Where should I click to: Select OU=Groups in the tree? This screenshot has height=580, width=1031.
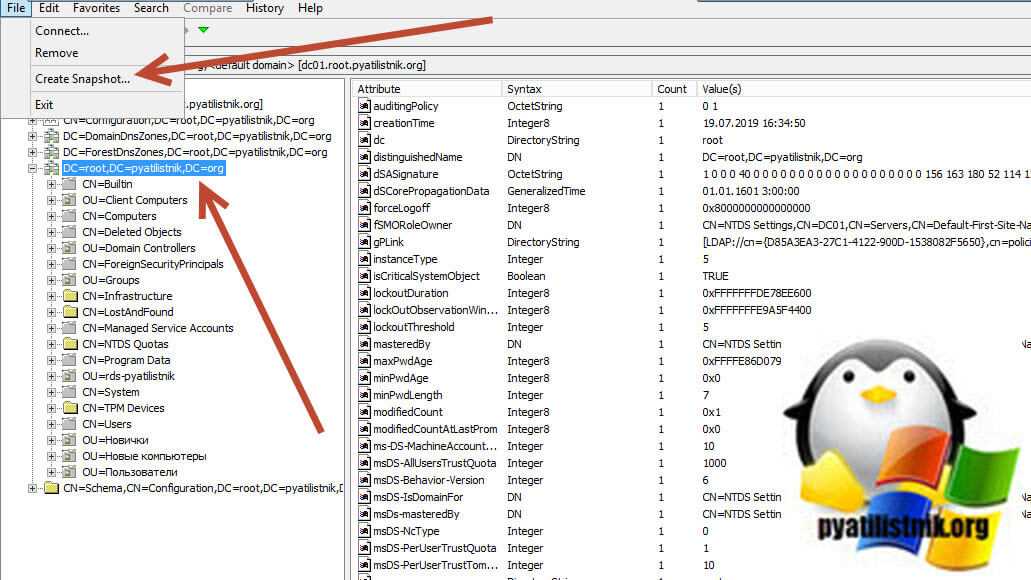(110, 280)
